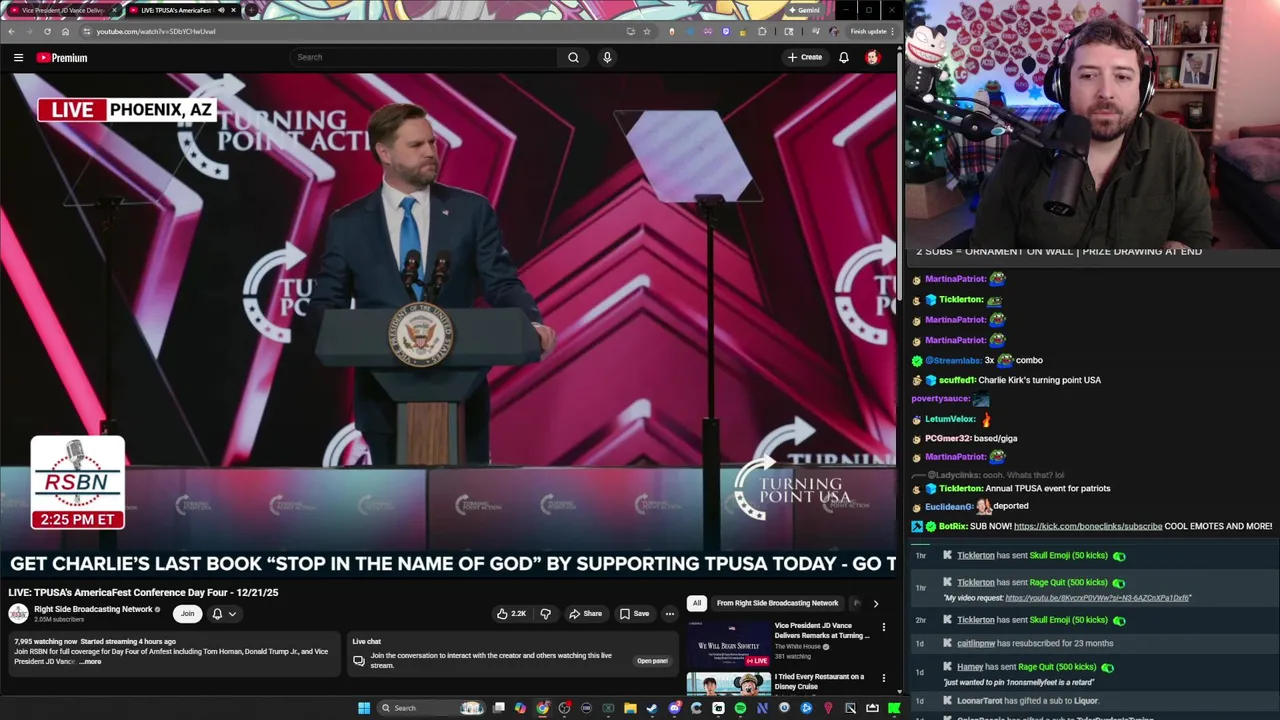The height and width of the screenshot is (720, 1280).
Task: Reload the page in browser
Action: coord(47,31)
